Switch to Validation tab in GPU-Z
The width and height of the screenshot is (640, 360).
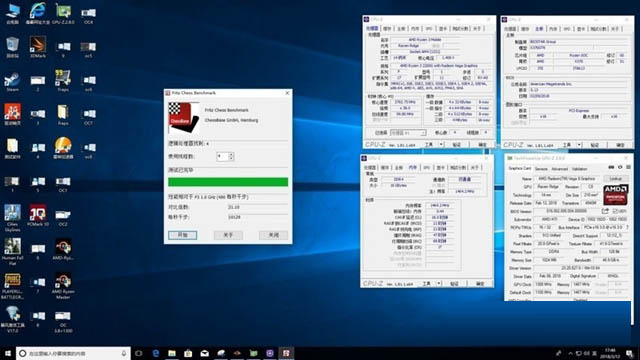pos(580,169)
